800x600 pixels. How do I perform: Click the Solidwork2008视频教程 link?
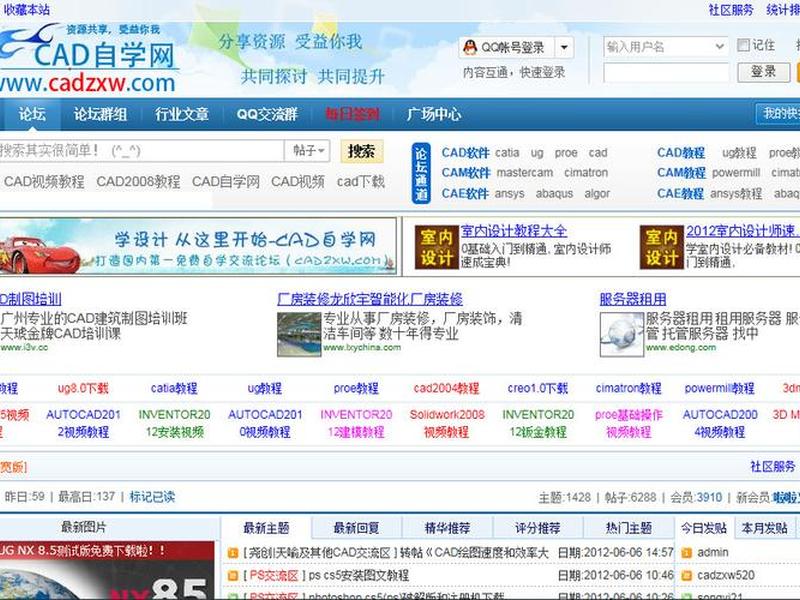click(447, 423)
